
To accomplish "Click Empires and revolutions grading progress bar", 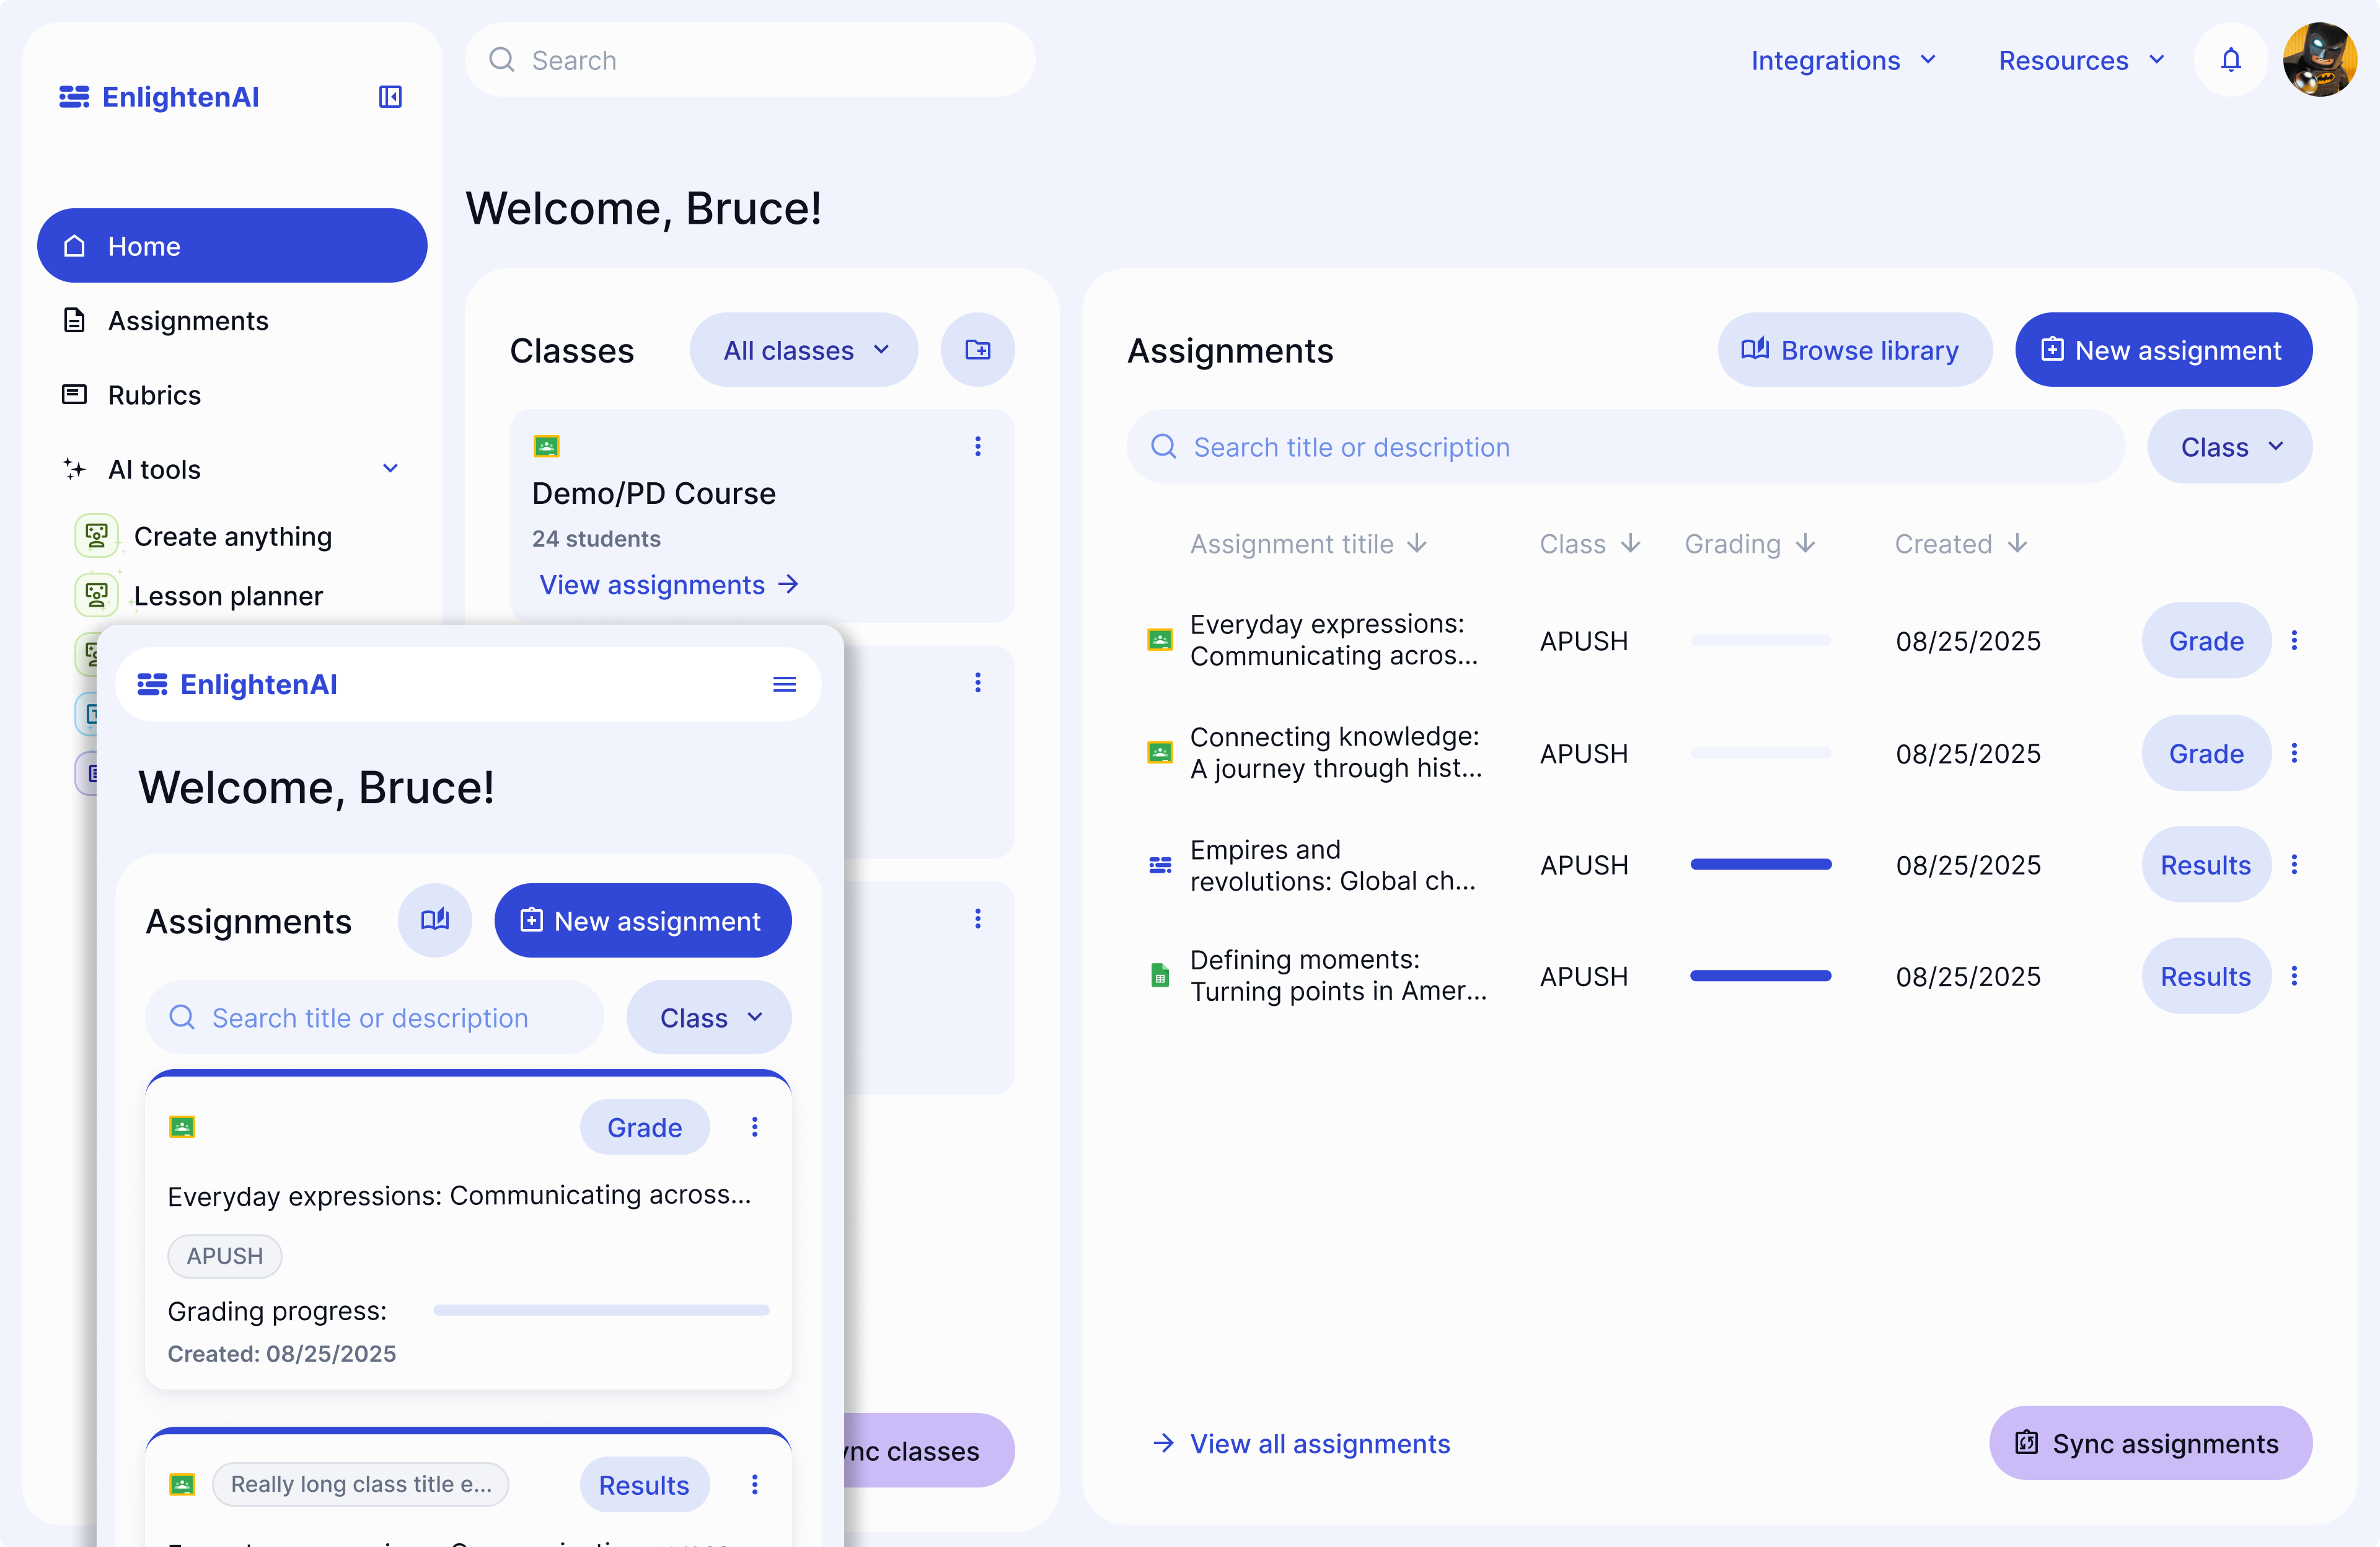I will pyautogui.click(x=1760, y=865).
